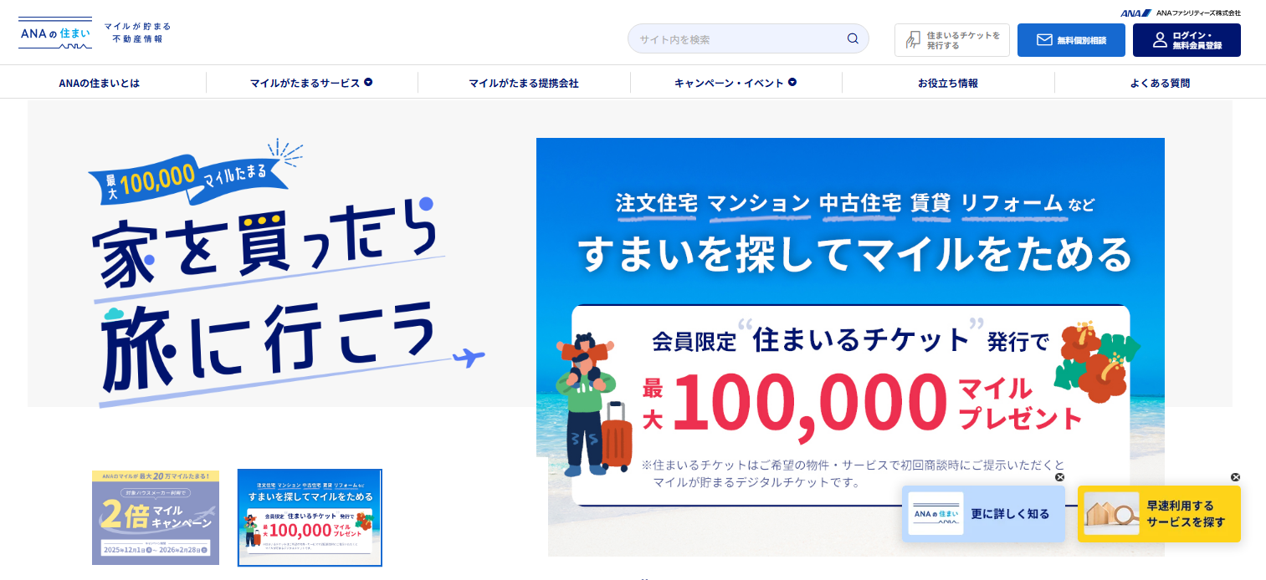
Task: Click the 早速利用するサービスを探す banner
Action: [x=1159, y=514]
